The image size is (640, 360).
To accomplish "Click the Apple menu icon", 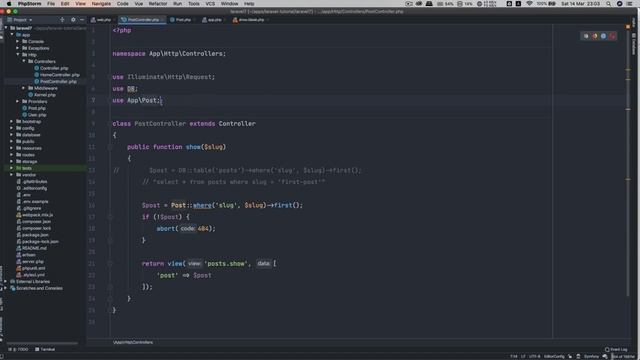I will (x=9, y=4).
